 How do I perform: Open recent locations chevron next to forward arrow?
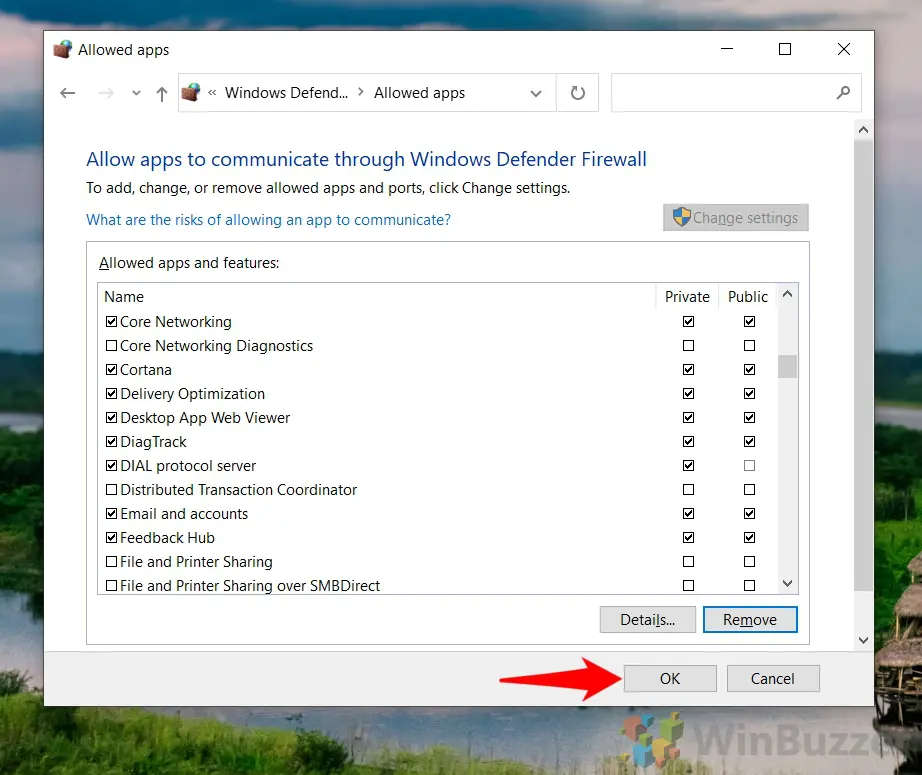pyautogui.click(x=136, y=93)
